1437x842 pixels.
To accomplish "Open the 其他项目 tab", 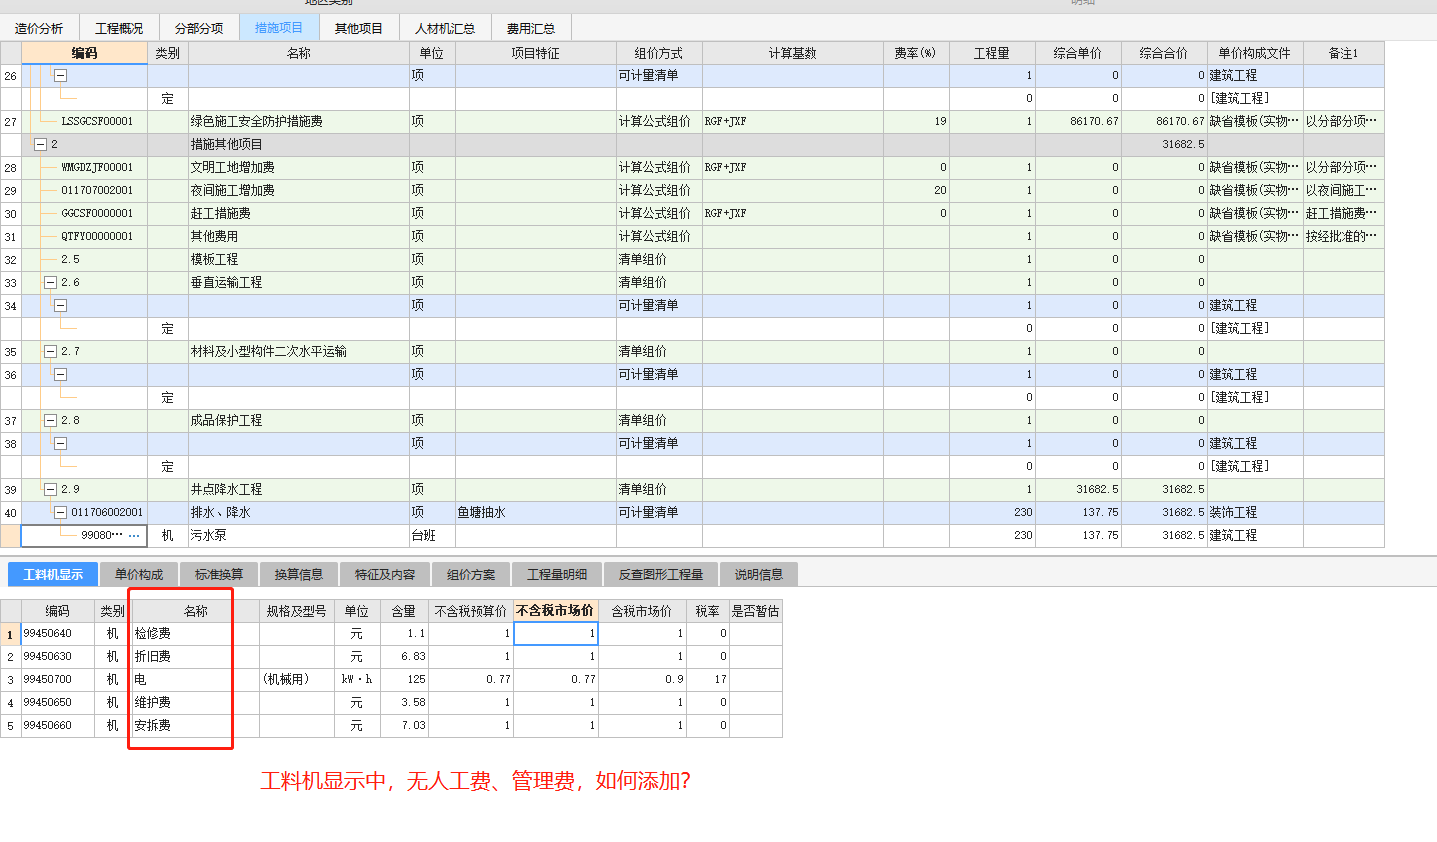I will coord(359,28).
